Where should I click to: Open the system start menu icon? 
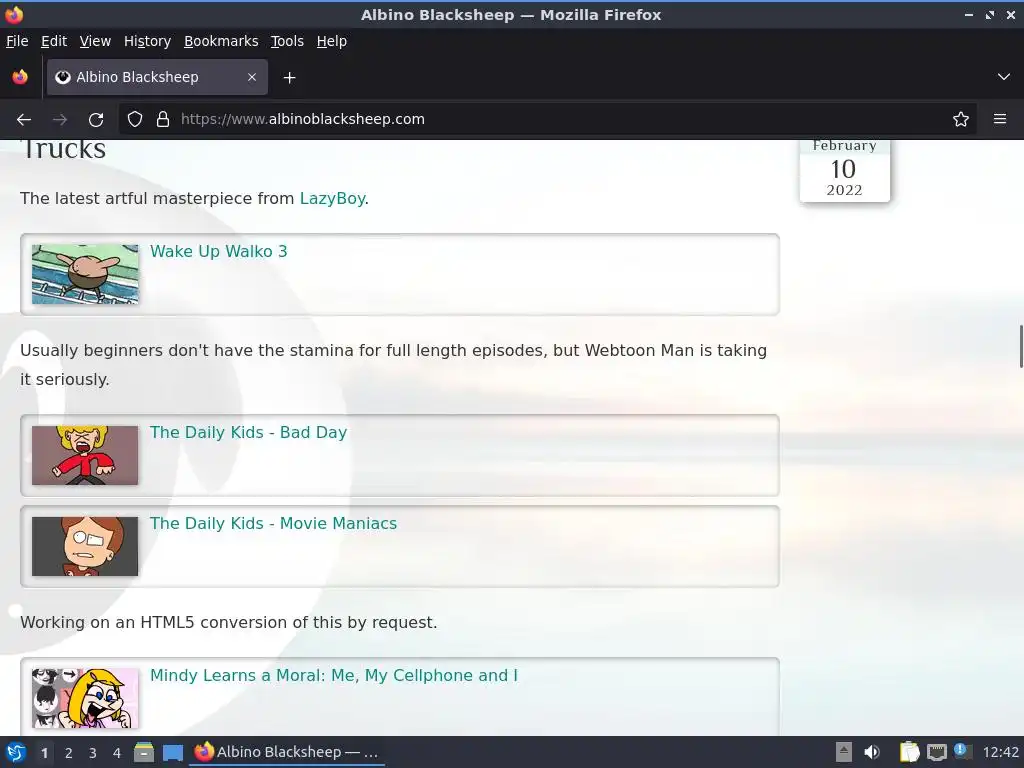pyautogui.click(x=16, y=752)
